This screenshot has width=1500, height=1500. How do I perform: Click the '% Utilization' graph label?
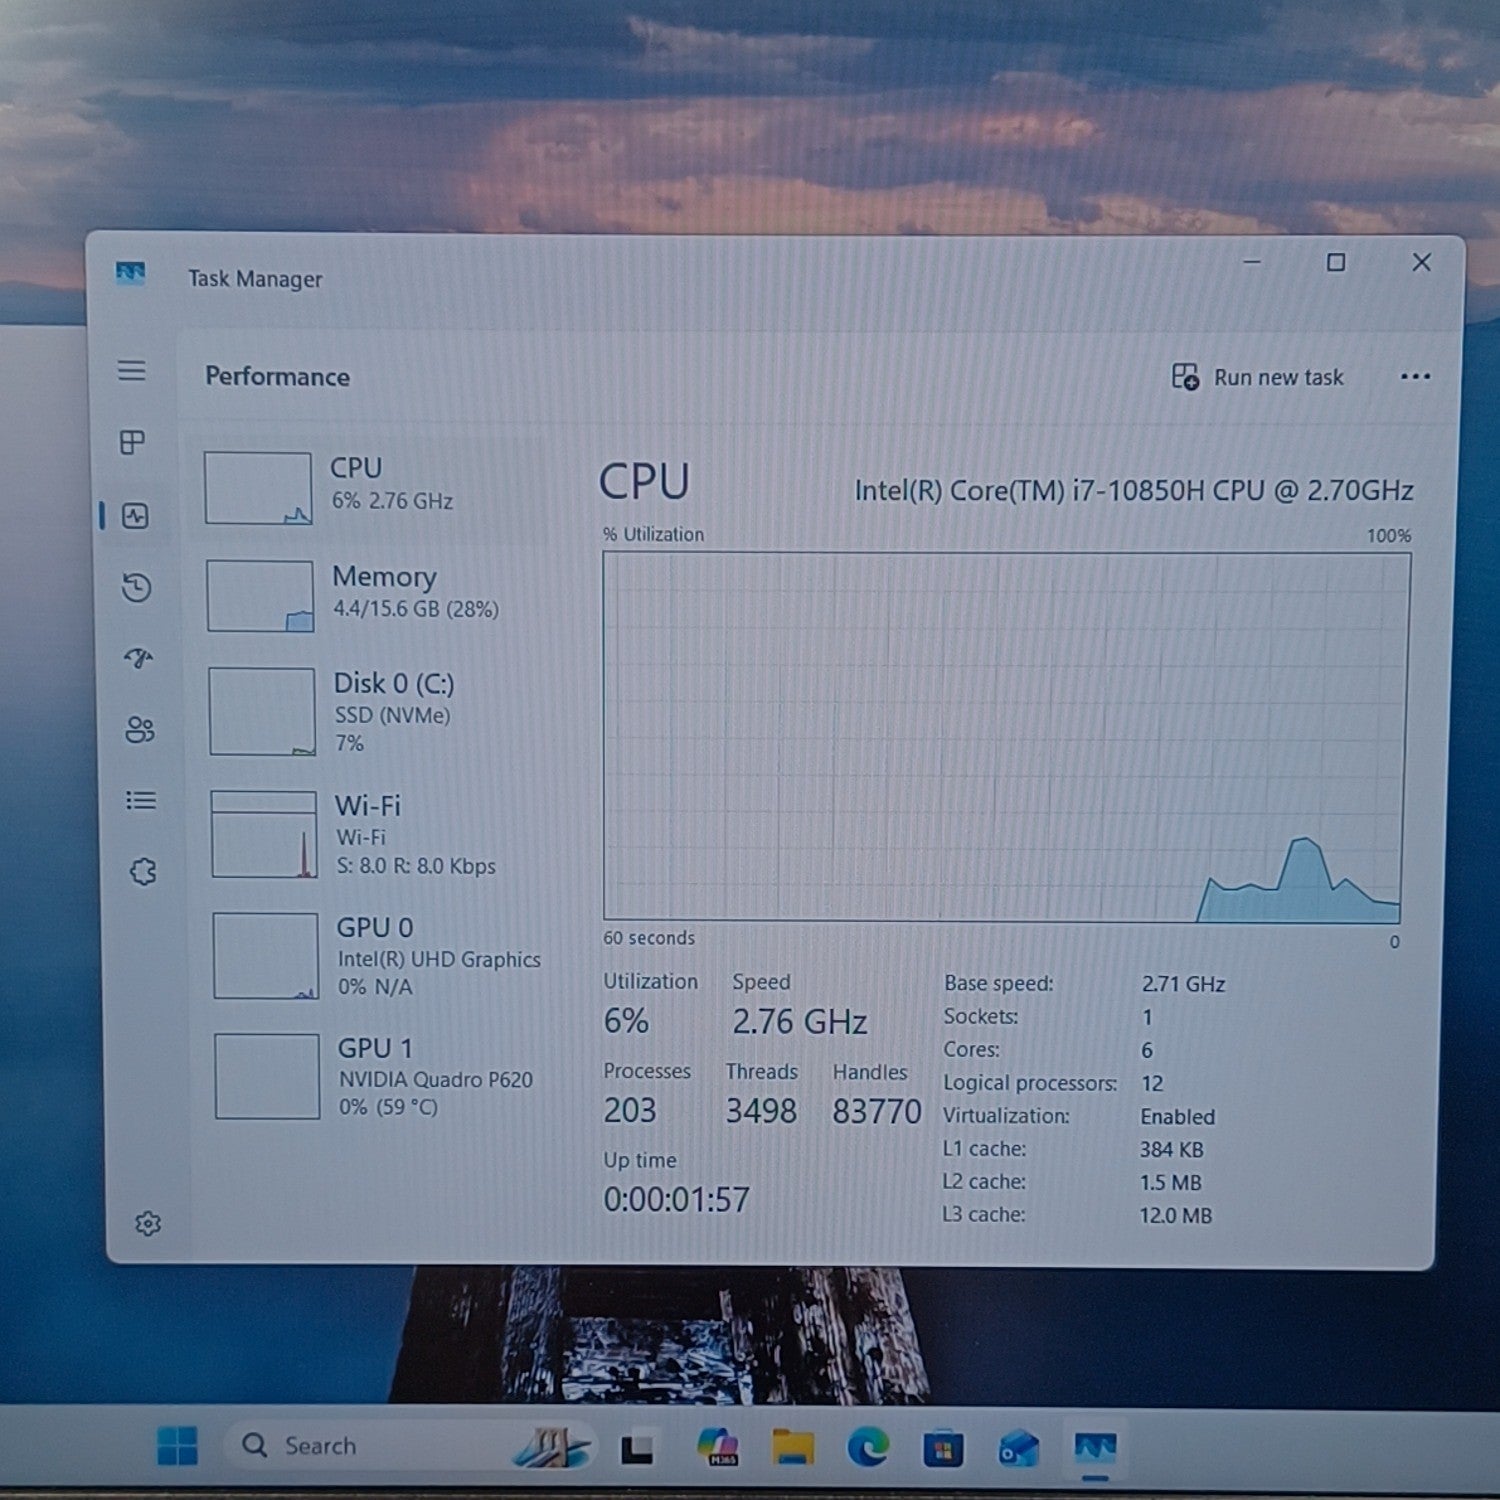click(x=653, y=534)
